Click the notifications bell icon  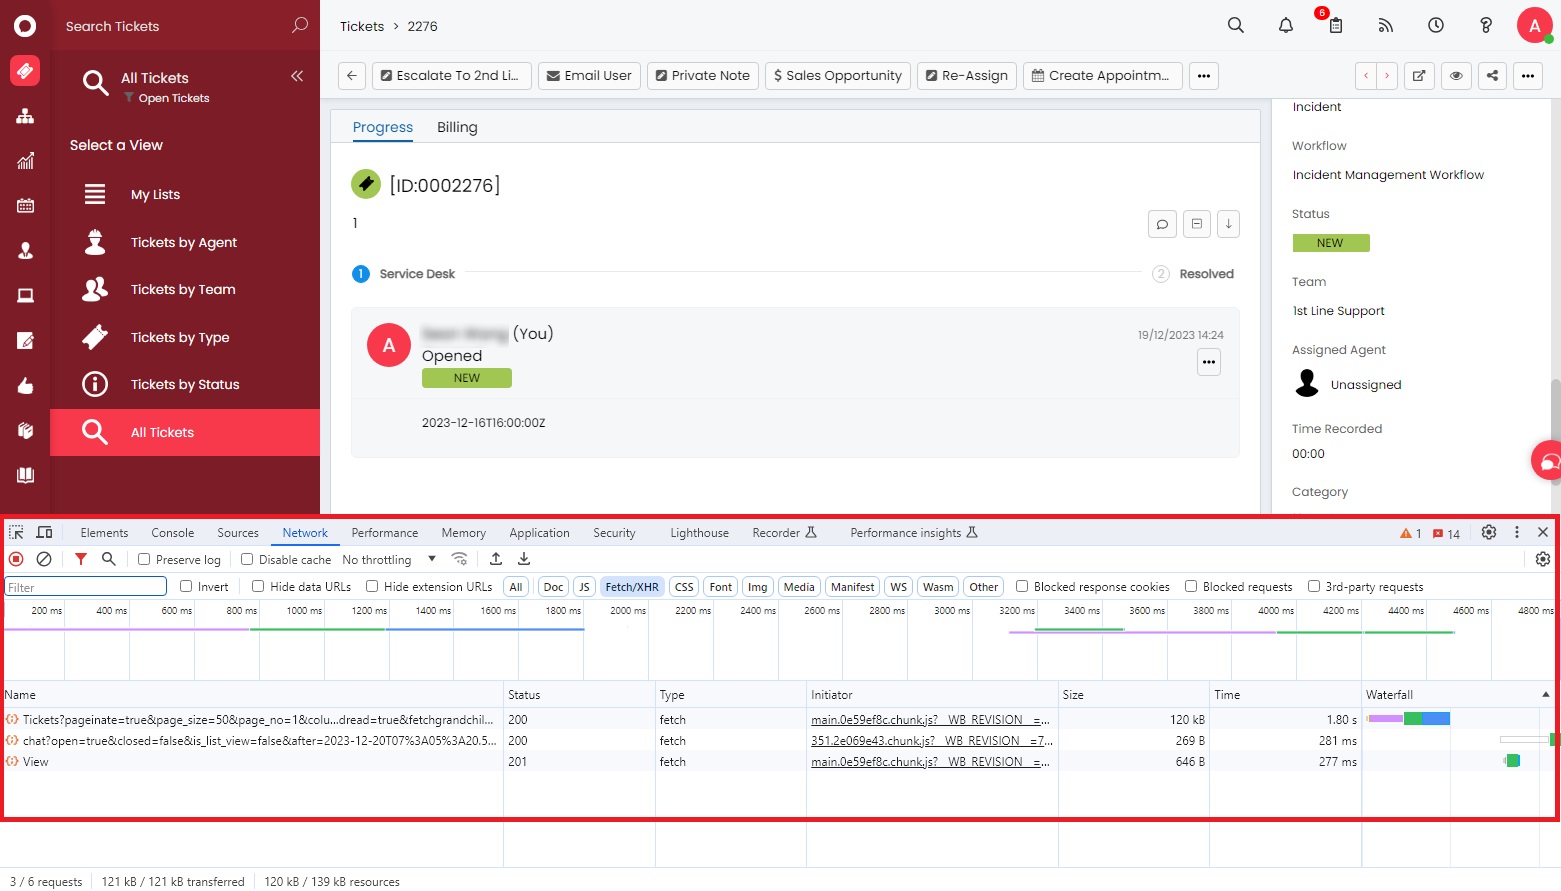[1286, 26]
